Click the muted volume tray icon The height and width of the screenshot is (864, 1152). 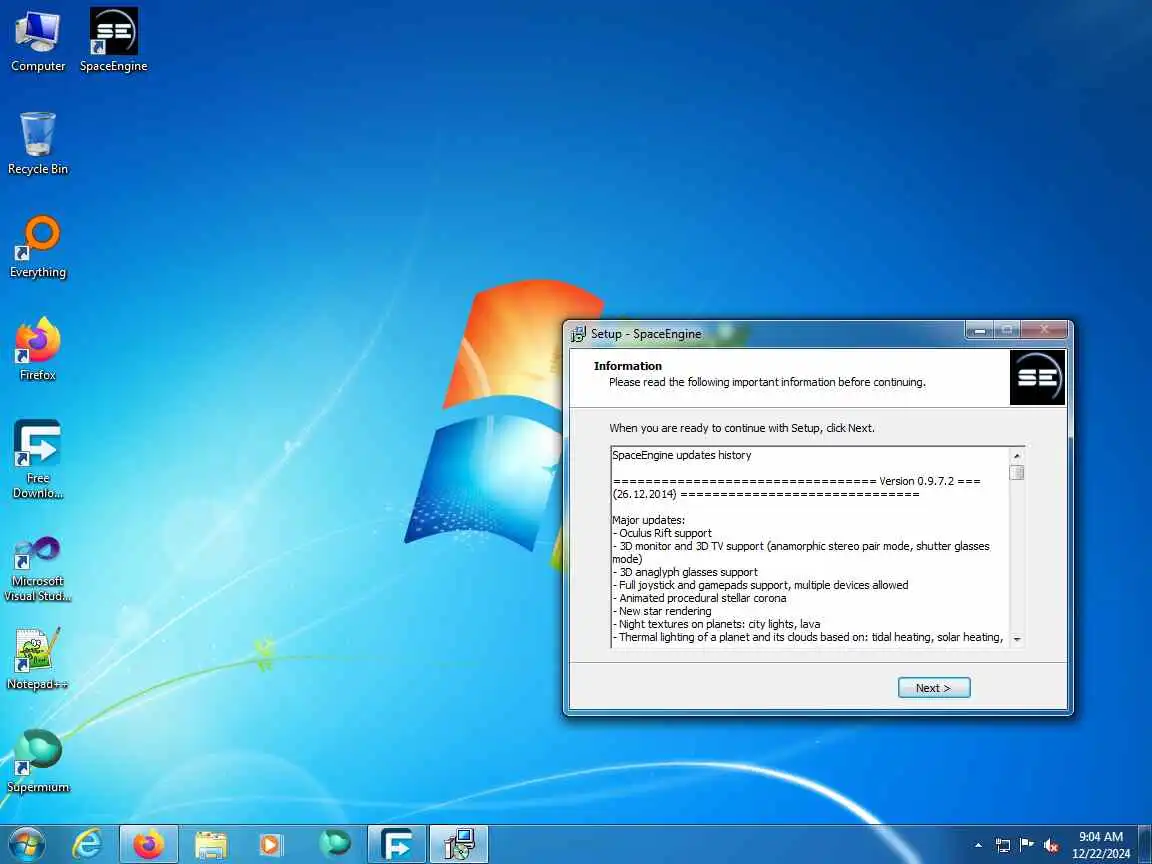pos(1051,845)
